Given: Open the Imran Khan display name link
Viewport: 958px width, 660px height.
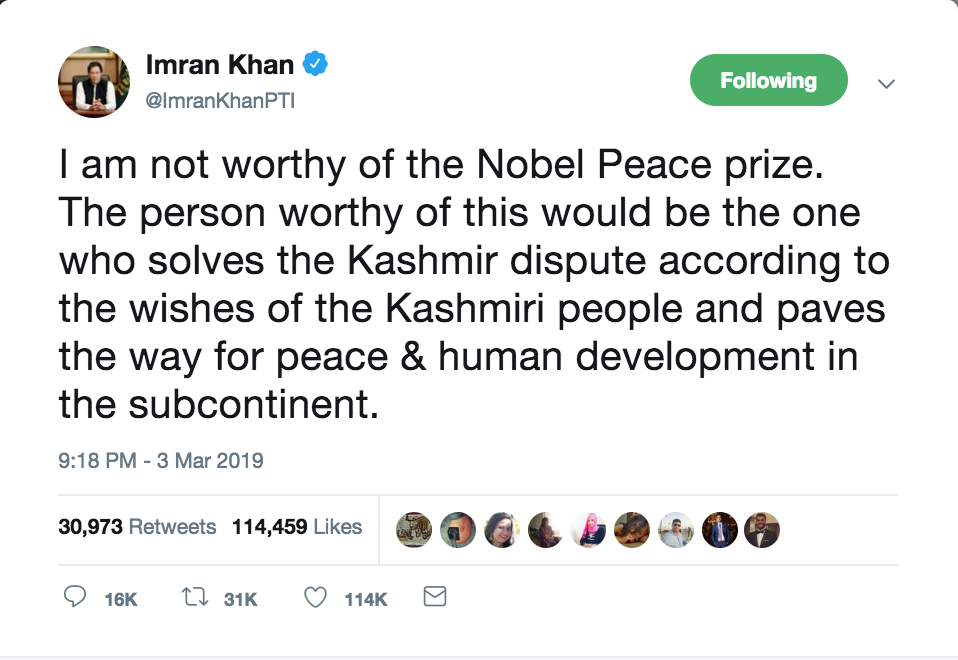Looking at the screenshot, I should tap(220, 66).
